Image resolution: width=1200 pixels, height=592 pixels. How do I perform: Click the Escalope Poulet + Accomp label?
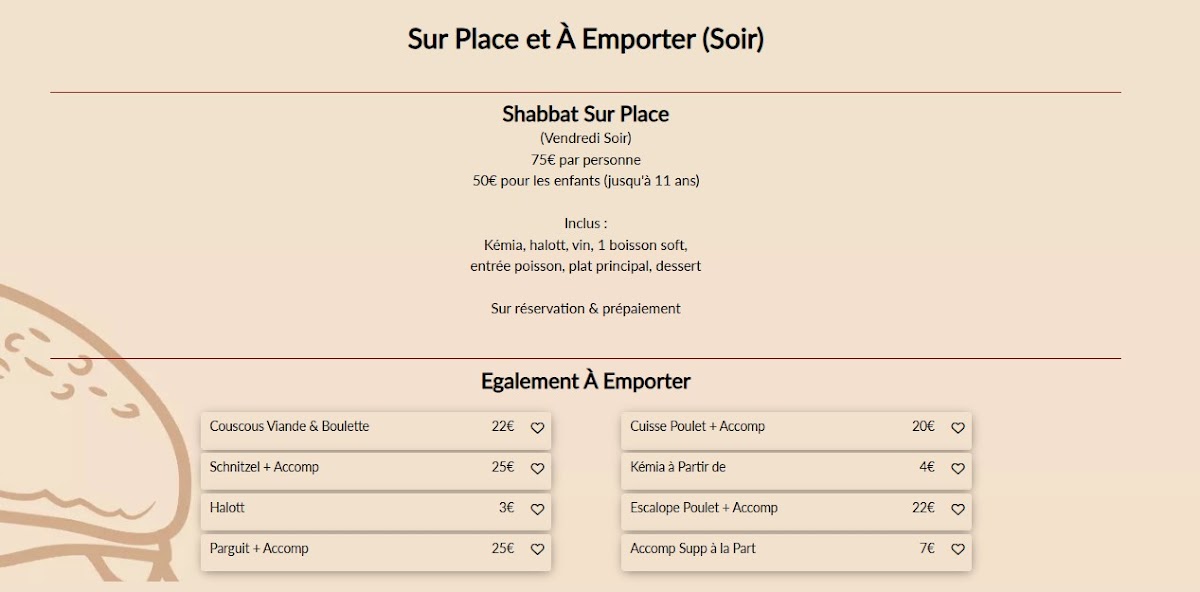click(703, 508)
